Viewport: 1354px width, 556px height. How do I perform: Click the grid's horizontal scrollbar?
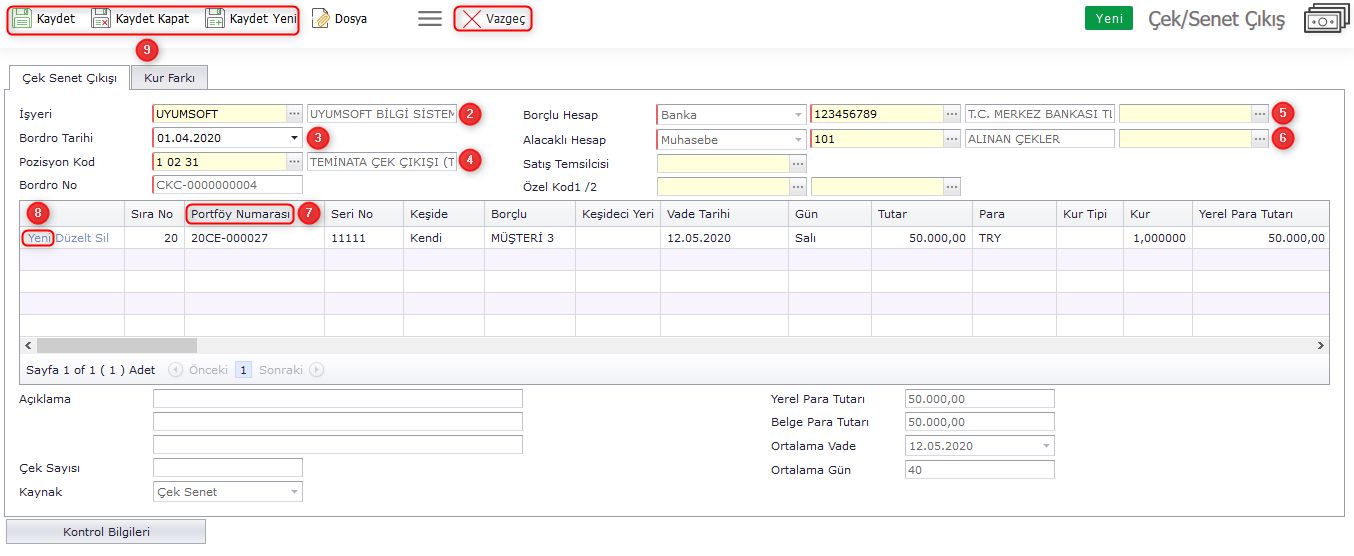click(117, 345)
